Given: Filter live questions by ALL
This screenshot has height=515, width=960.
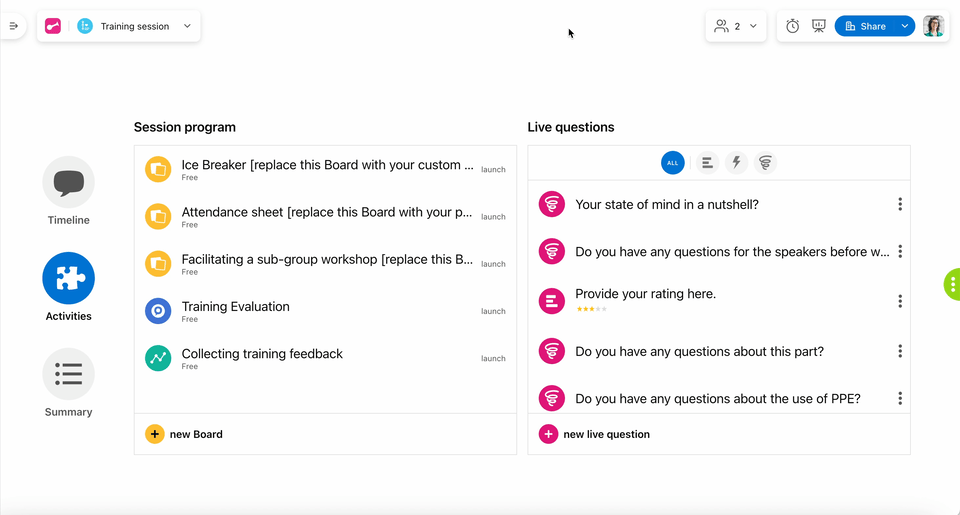Looking at the screenshot, I should [672, 163].
